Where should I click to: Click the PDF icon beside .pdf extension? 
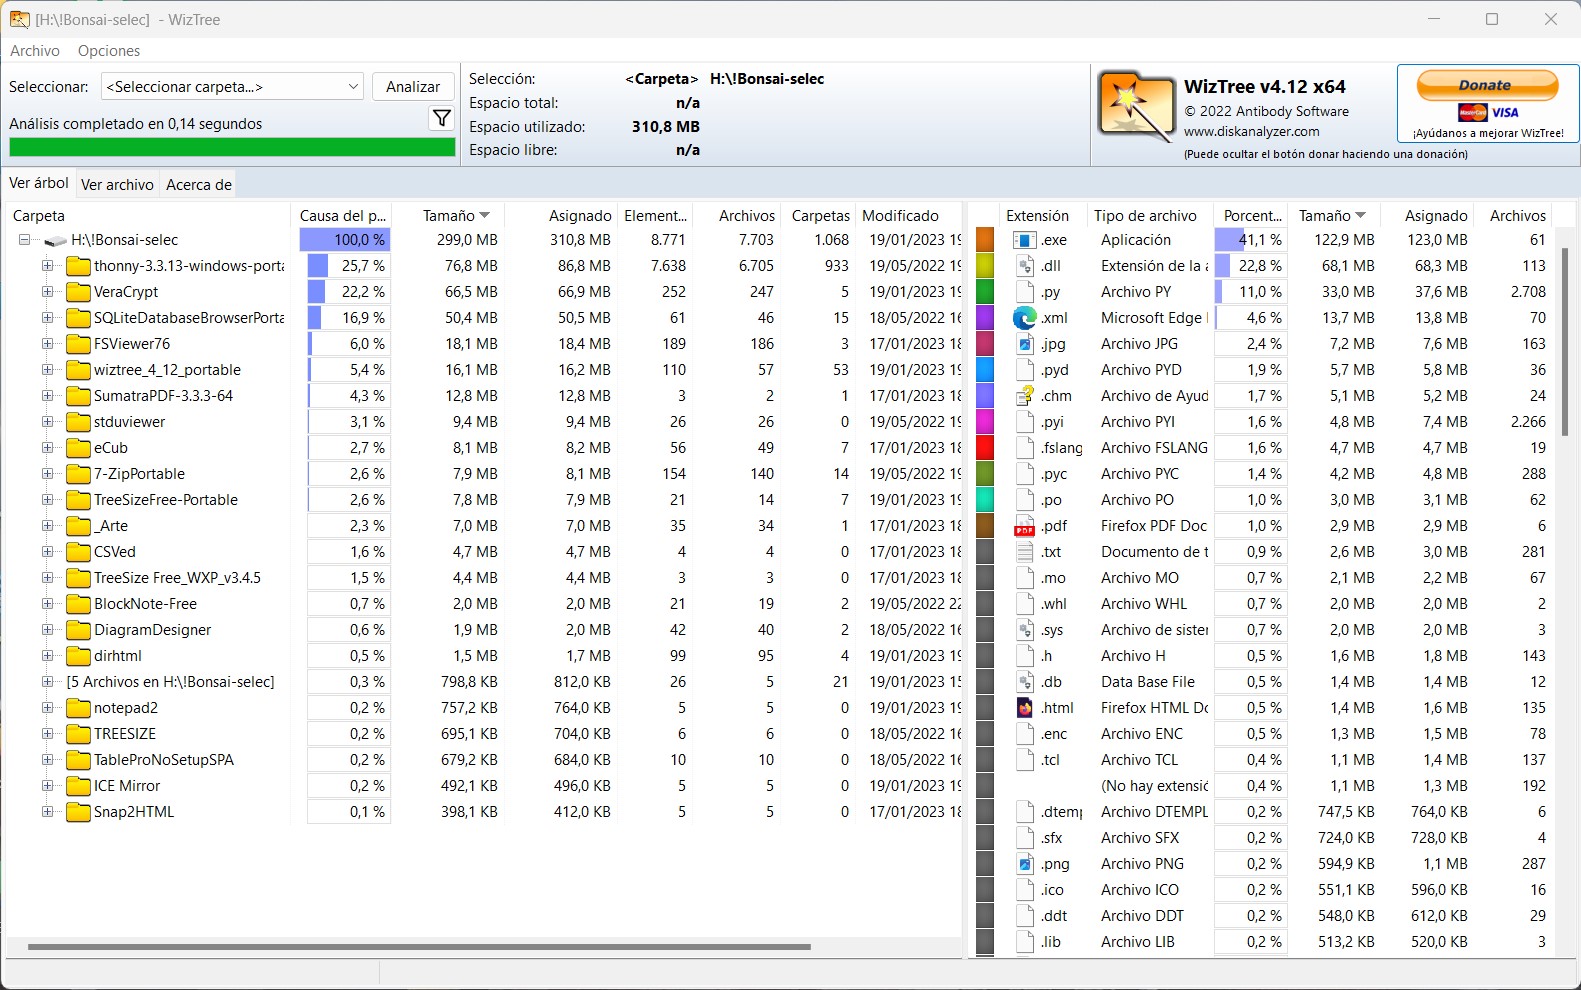[x=1024, y=526]
